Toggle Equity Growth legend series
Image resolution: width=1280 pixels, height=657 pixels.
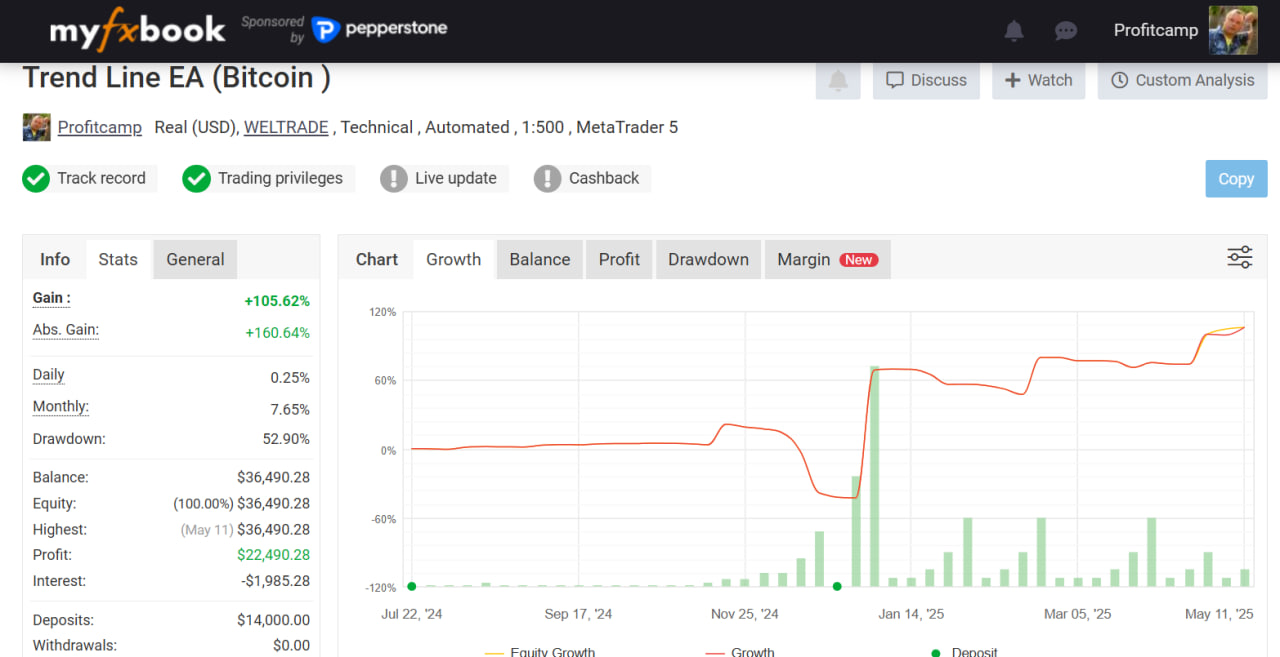point(540,652)
